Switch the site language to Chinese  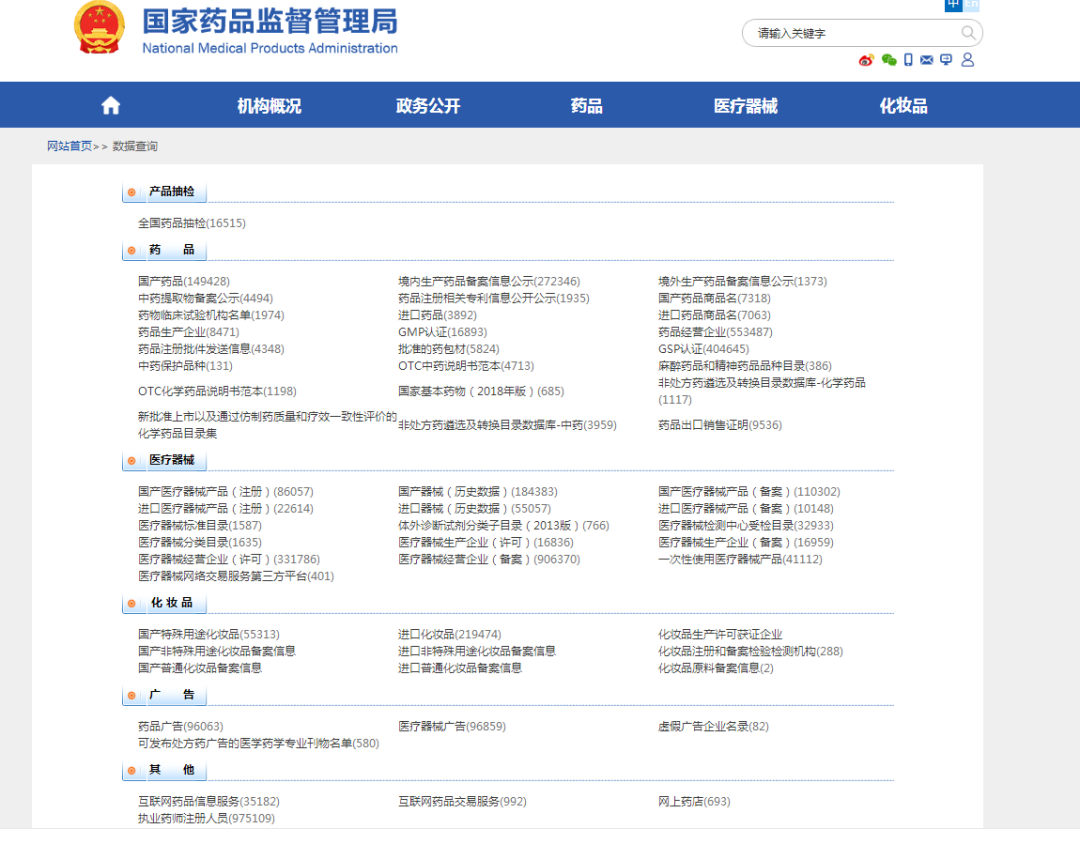pos(953,5)
